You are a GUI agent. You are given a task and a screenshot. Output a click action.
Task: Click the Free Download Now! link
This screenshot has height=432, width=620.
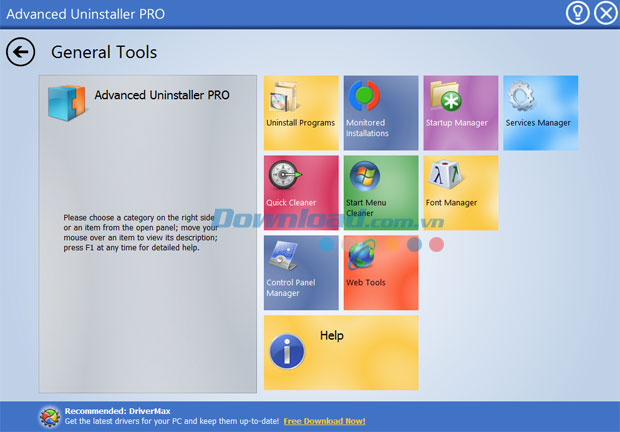pyautogui.click(x=324, y=421)
